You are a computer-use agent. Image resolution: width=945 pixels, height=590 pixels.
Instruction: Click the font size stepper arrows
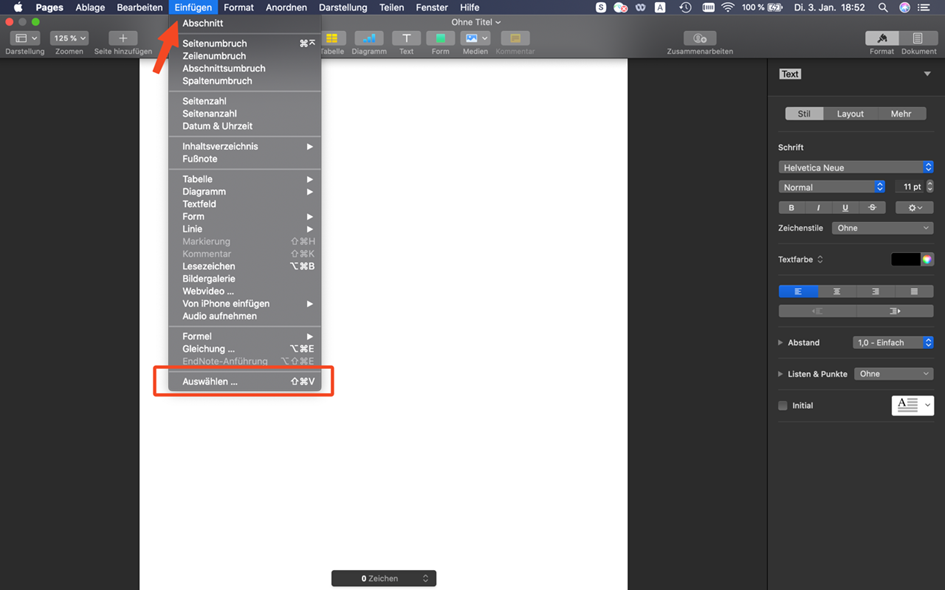pyautogui.click(x=930, y=187)
